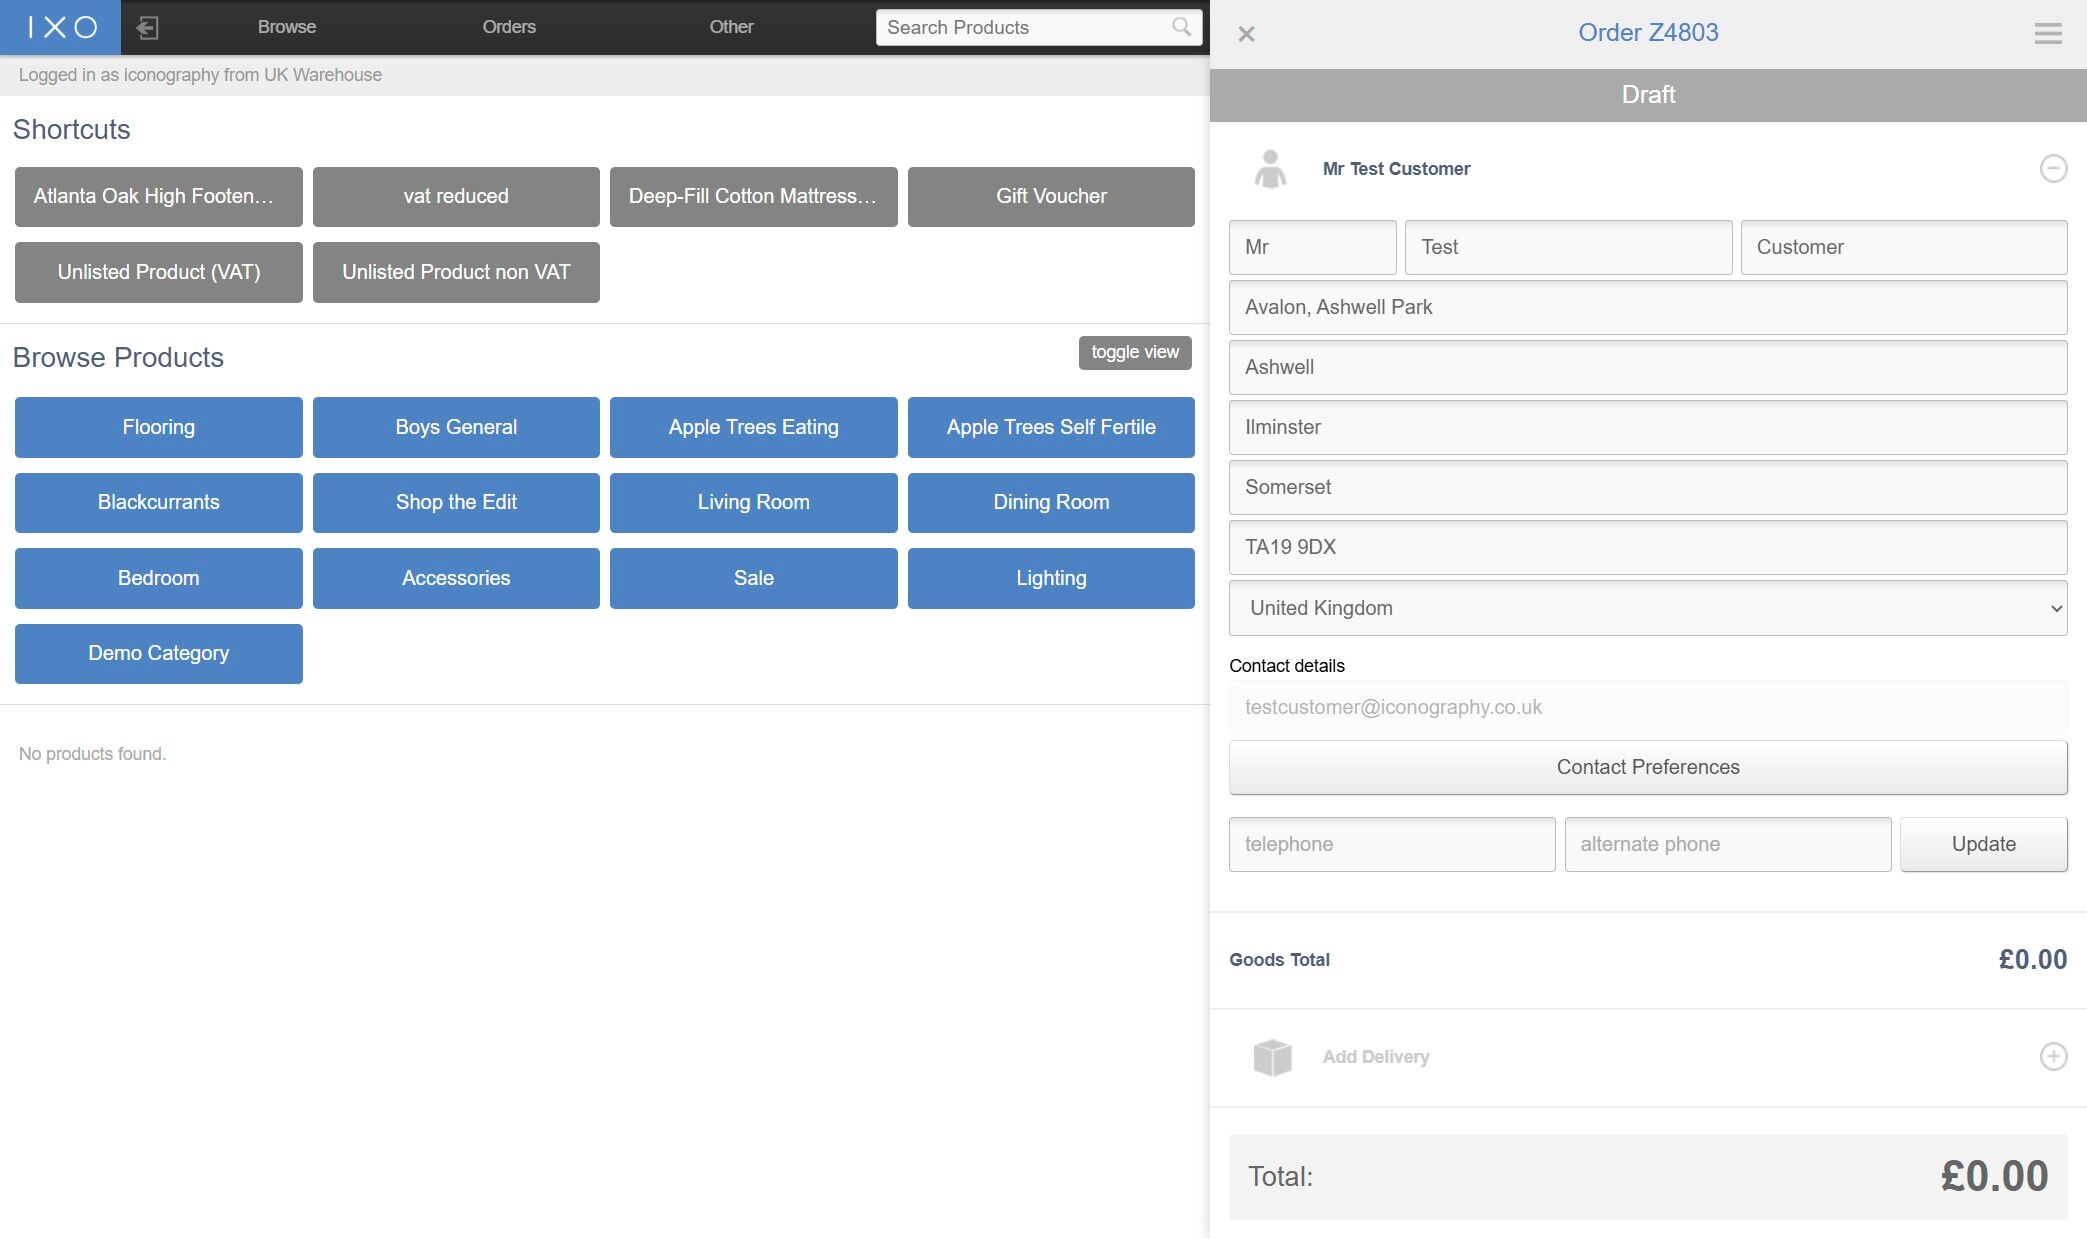This screenshot has width=2087, height=1239.
Task: Click the Search Products field
Action: coord(1020,28)
